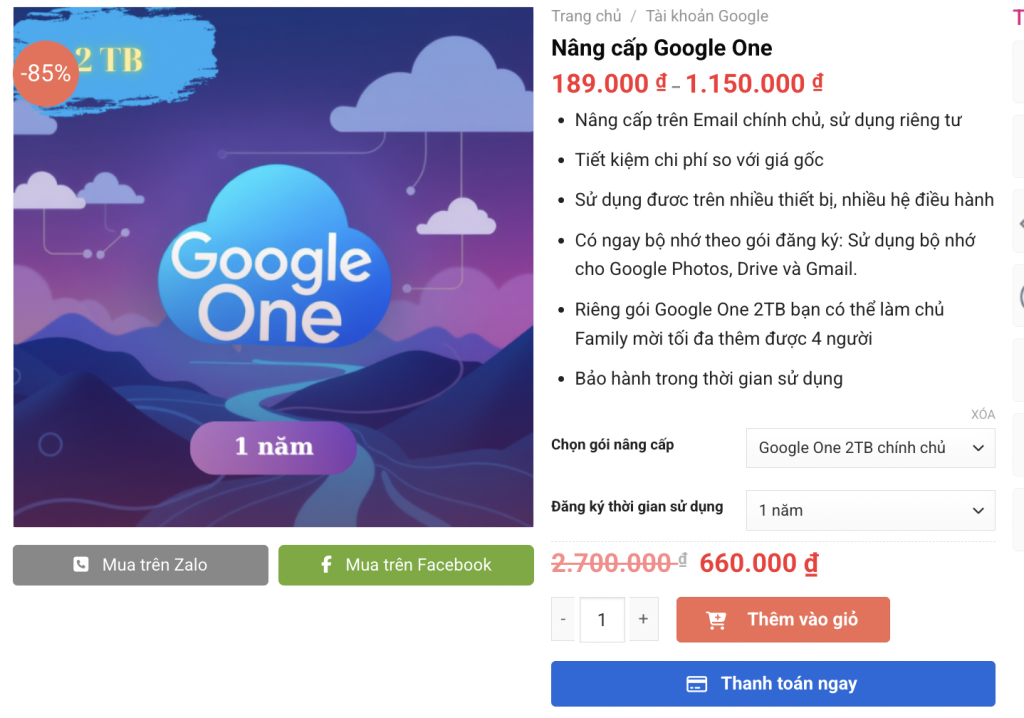Click the '2 TB' label on product image

(x=109, y=60)
